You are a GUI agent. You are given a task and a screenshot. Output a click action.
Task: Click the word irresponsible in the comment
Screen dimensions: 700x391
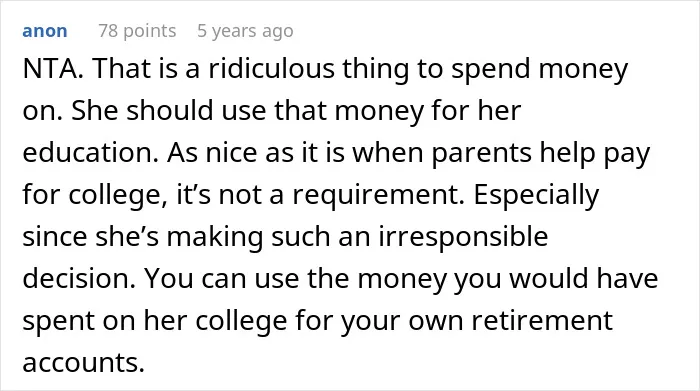coord(464,237)
